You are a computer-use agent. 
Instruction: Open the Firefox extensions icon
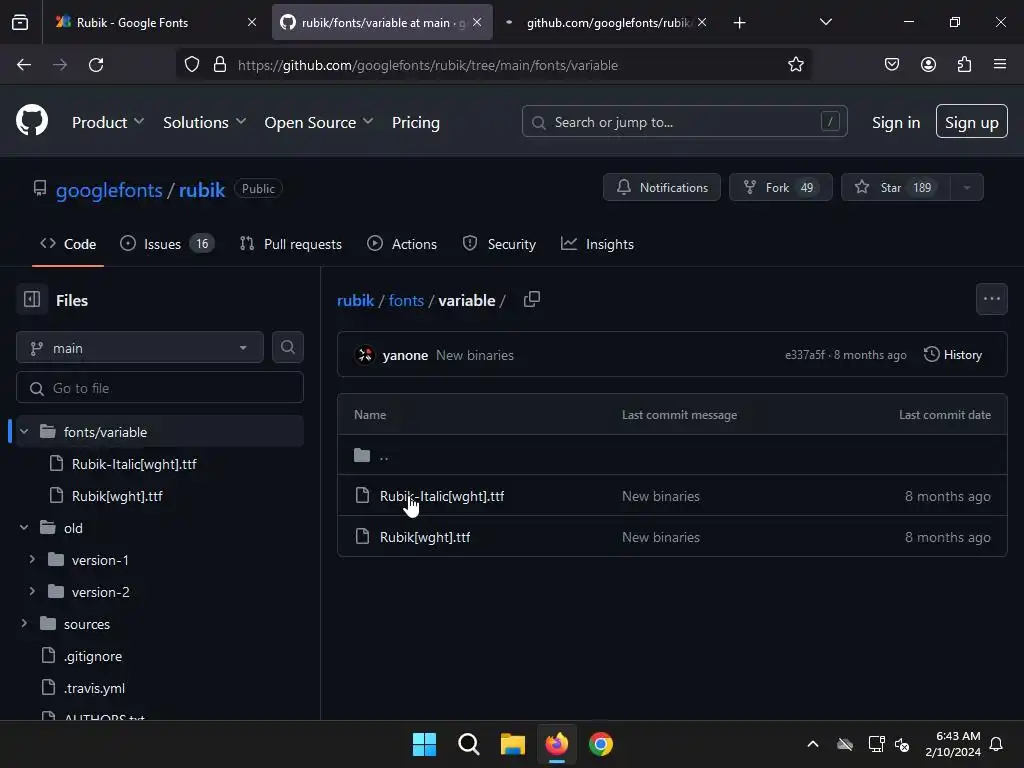[964, 64]
